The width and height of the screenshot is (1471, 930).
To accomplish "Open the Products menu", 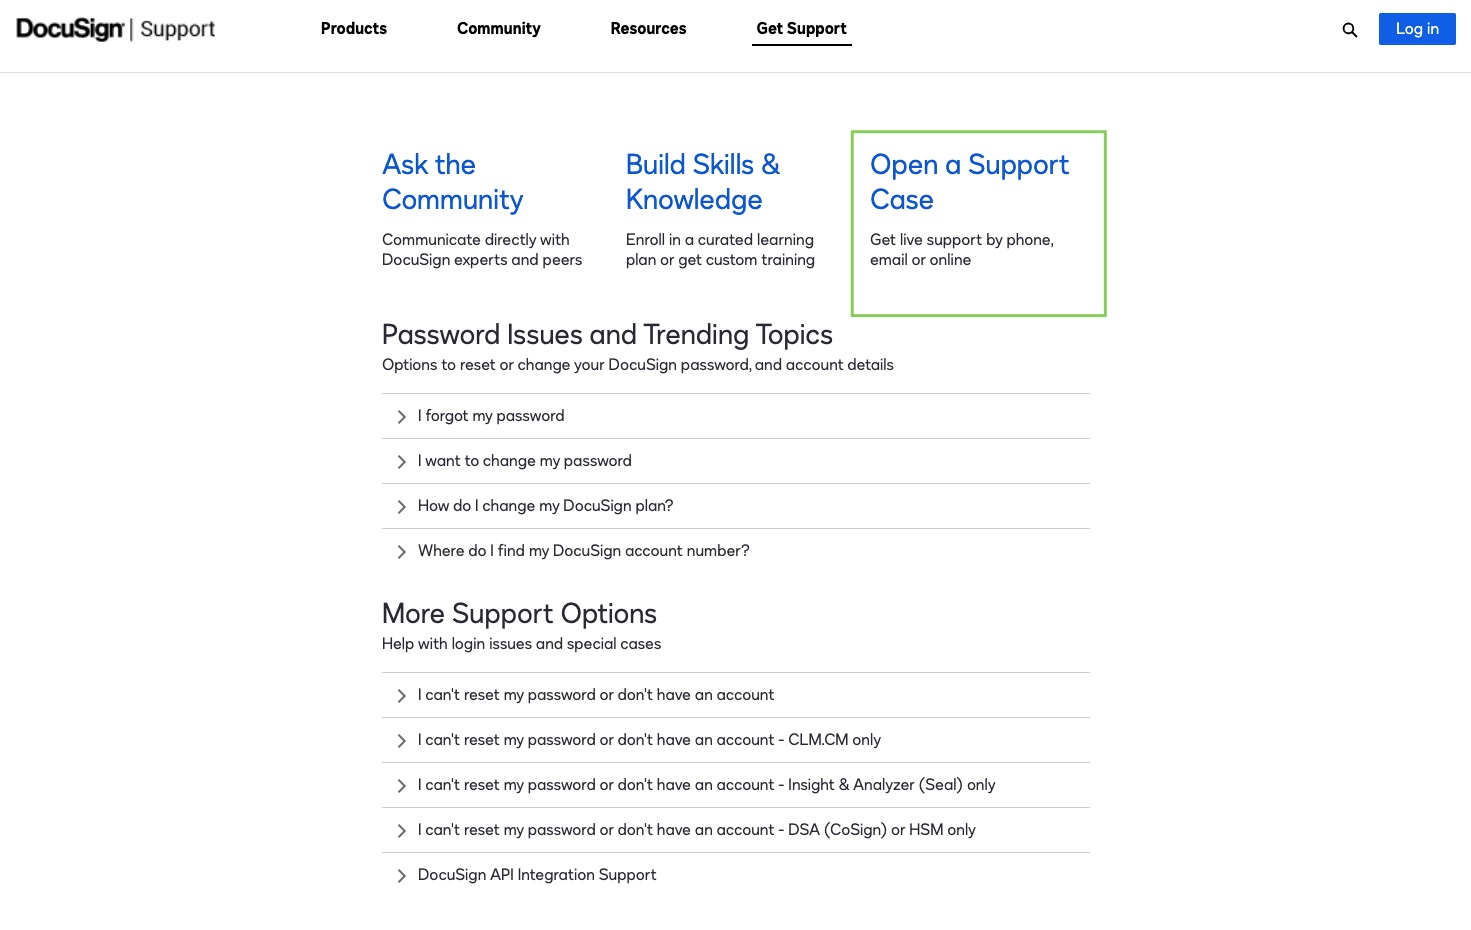I will click(x=353, y=29).
